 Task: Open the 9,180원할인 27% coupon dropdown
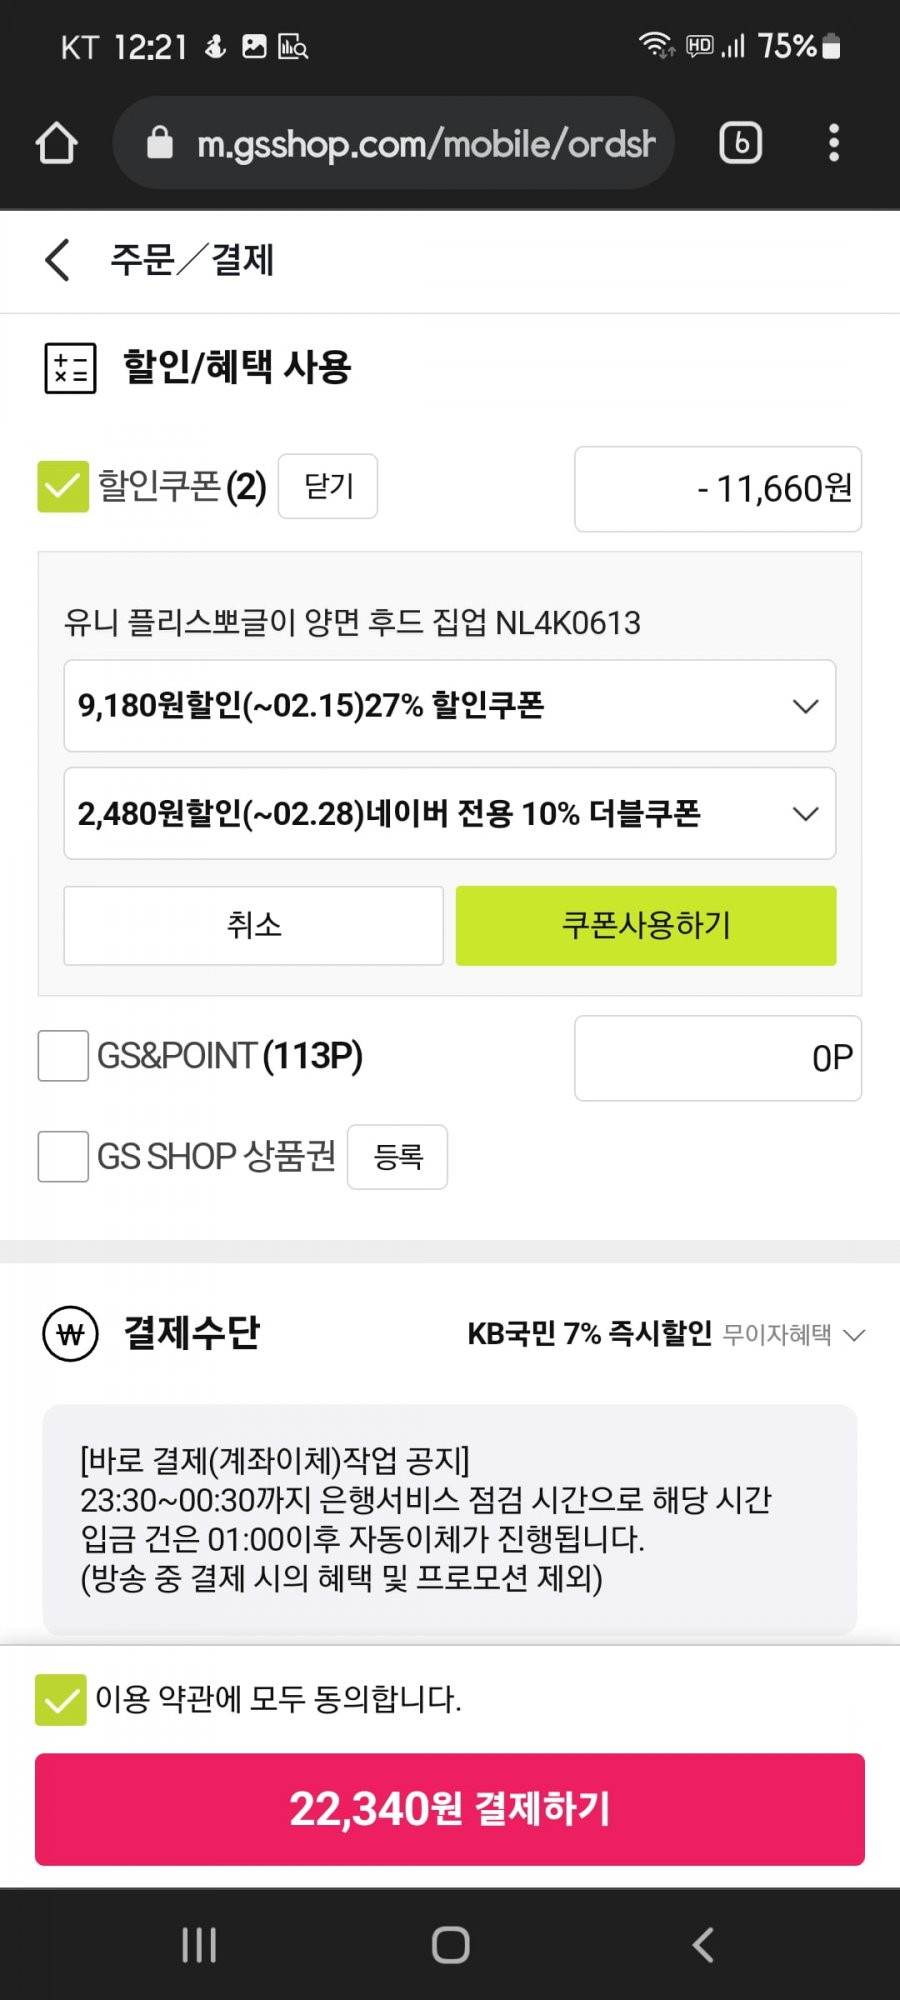[450, 706]
